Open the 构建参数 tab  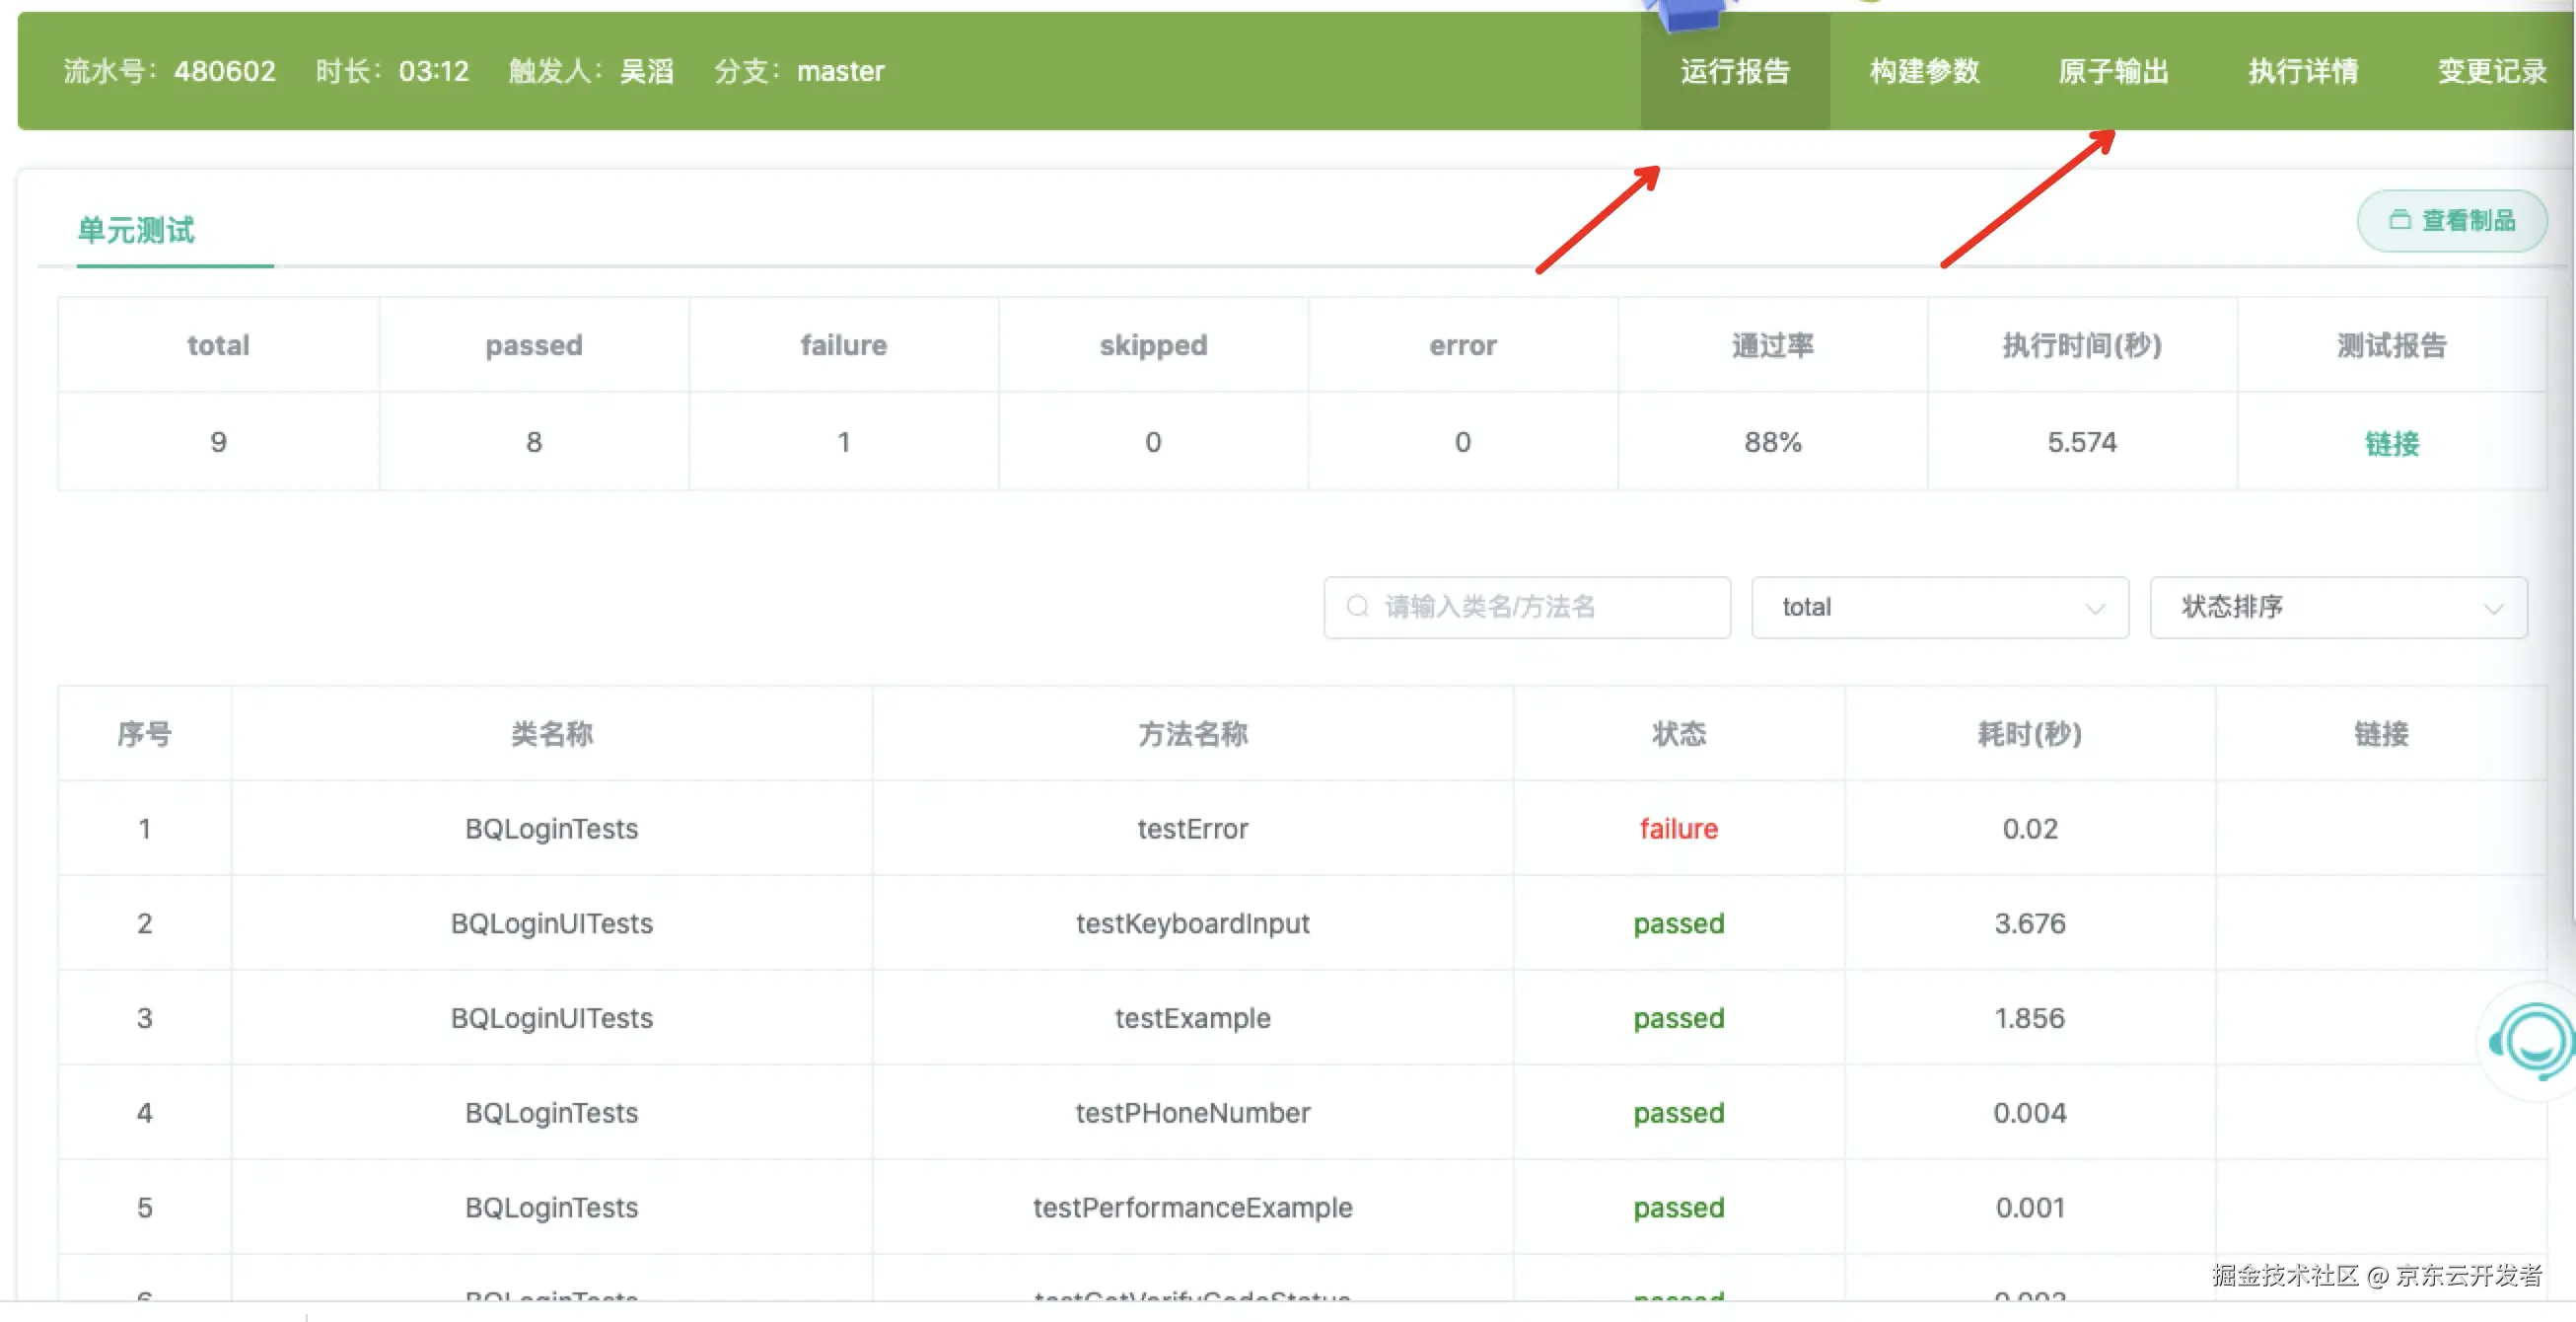click(1924, 71)
